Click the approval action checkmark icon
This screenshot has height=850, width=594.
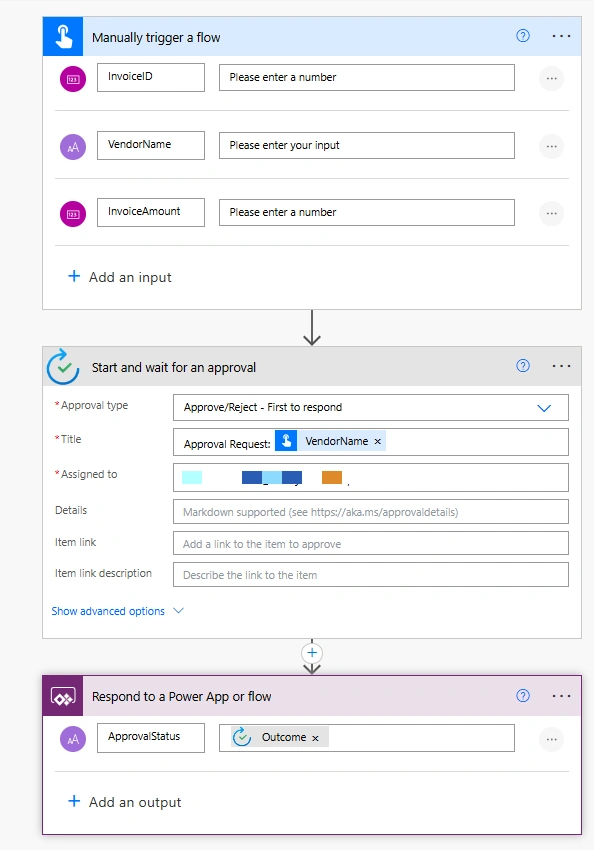click(63, 367)
